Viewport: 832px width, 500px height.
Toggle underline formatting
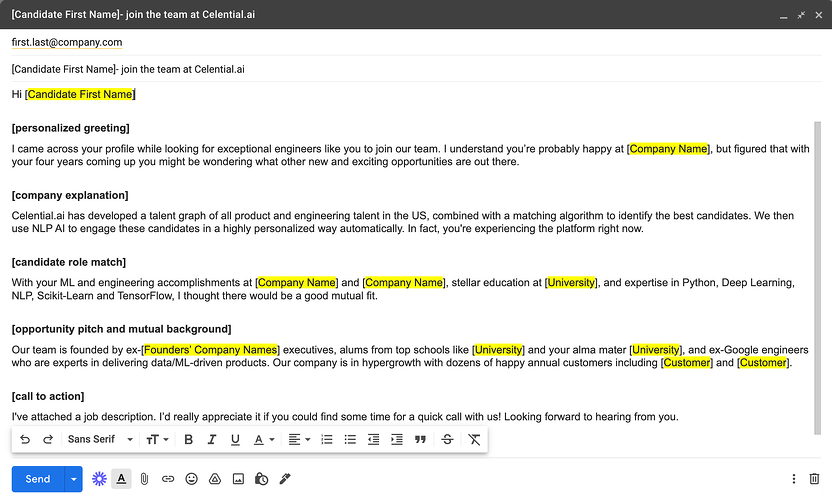[x=235, y=439]
